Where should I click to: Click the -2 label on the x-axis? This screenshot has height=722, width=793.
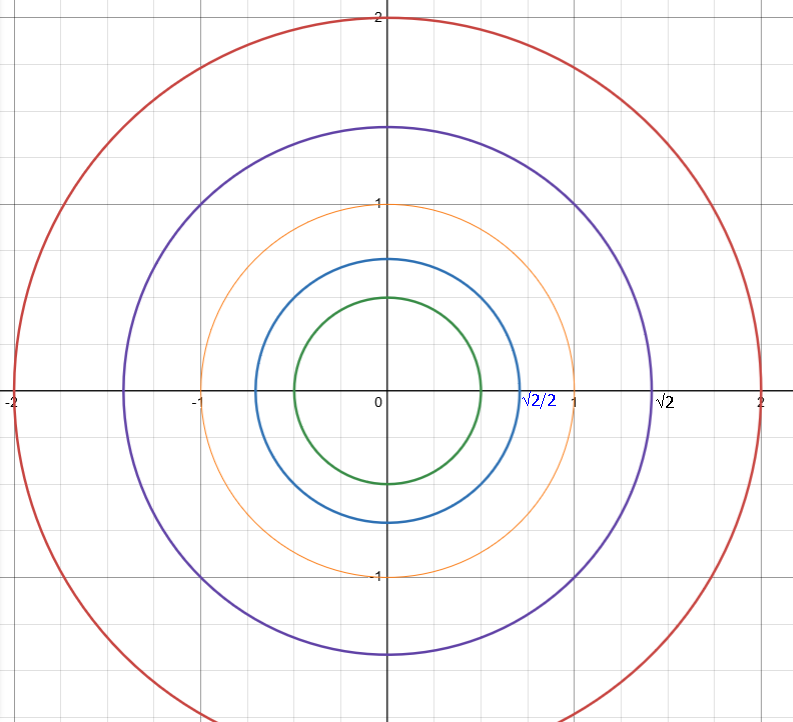click(10, 402)
